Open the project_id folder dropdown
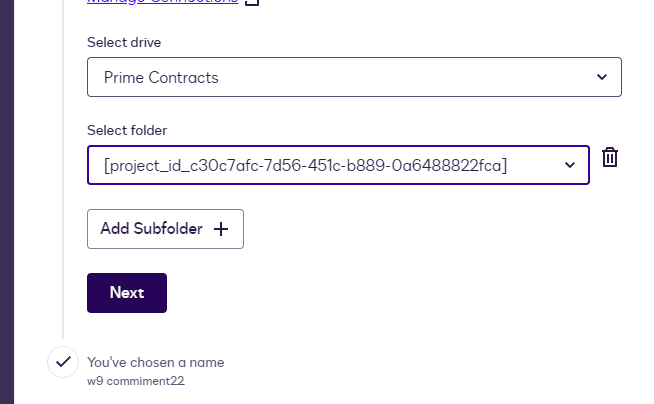This screenshot has height=404, width=654. 338,165
